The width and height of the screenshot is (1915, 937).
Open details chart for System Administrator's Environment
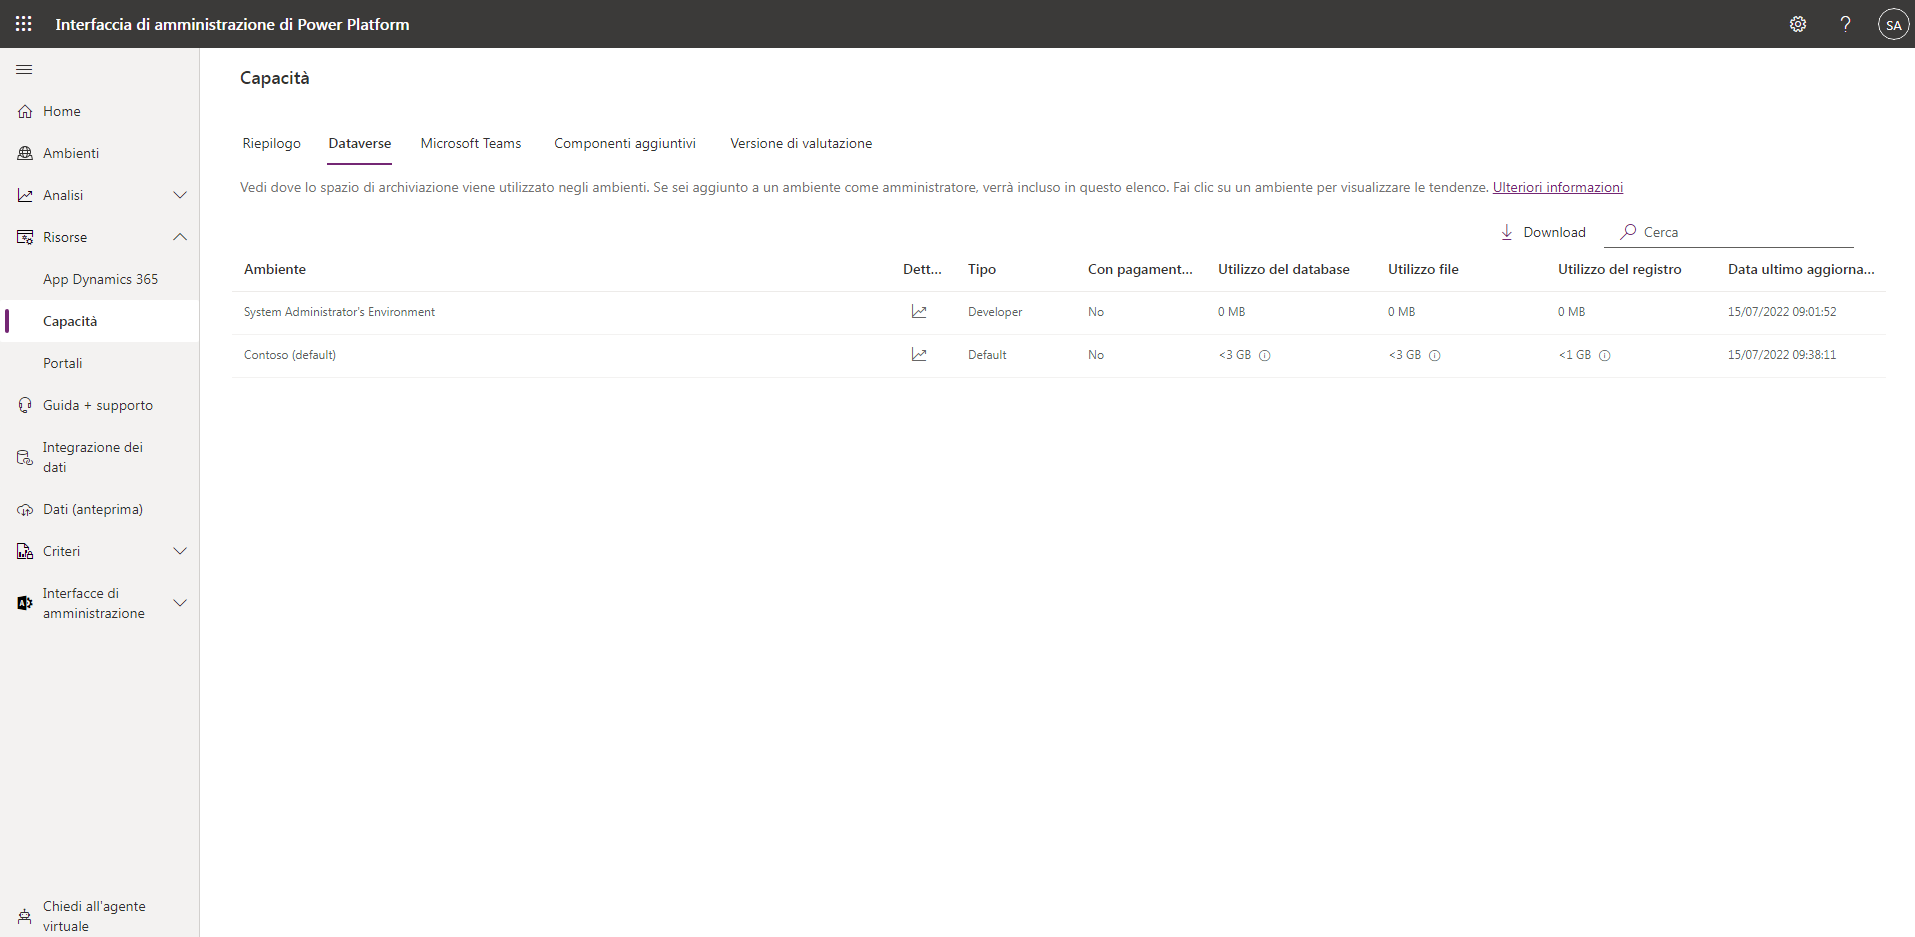pos(919,312)
